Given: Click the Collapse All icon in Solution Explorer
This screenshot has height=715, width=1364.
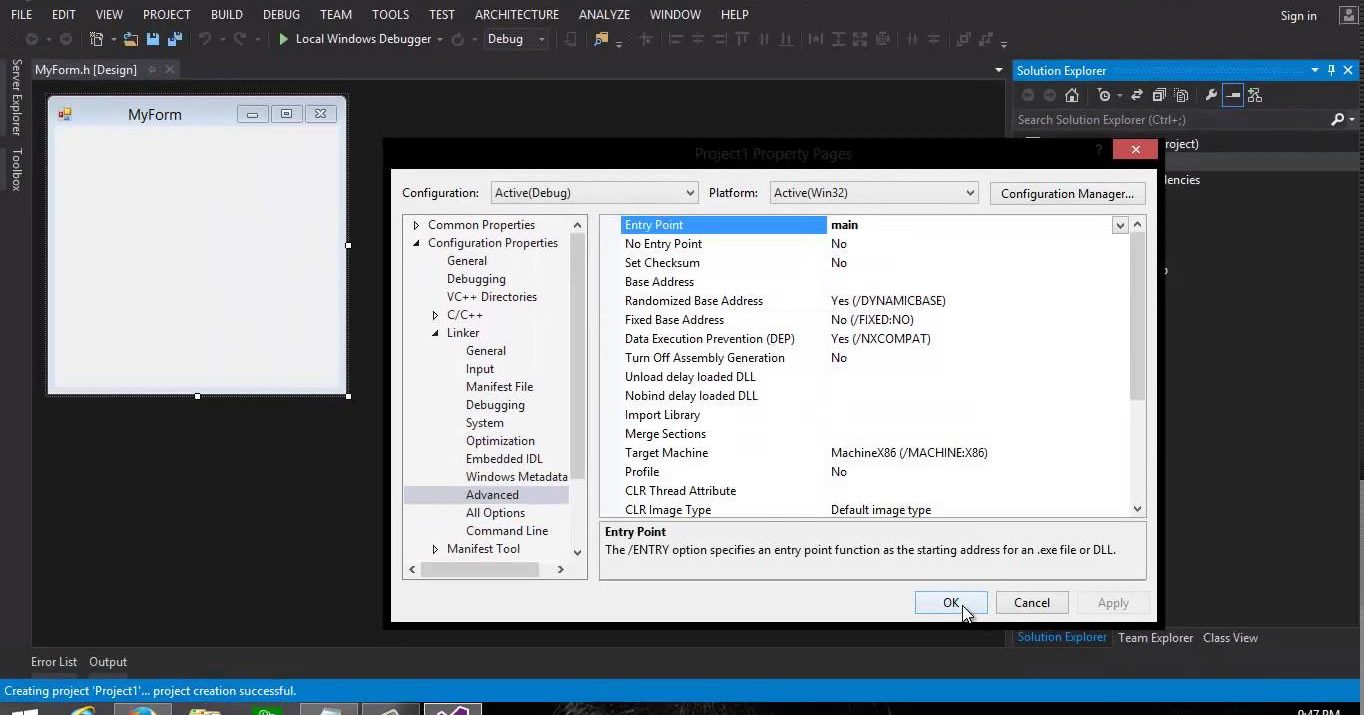Looking at the screenshot, I should [x=1159, y=95].
